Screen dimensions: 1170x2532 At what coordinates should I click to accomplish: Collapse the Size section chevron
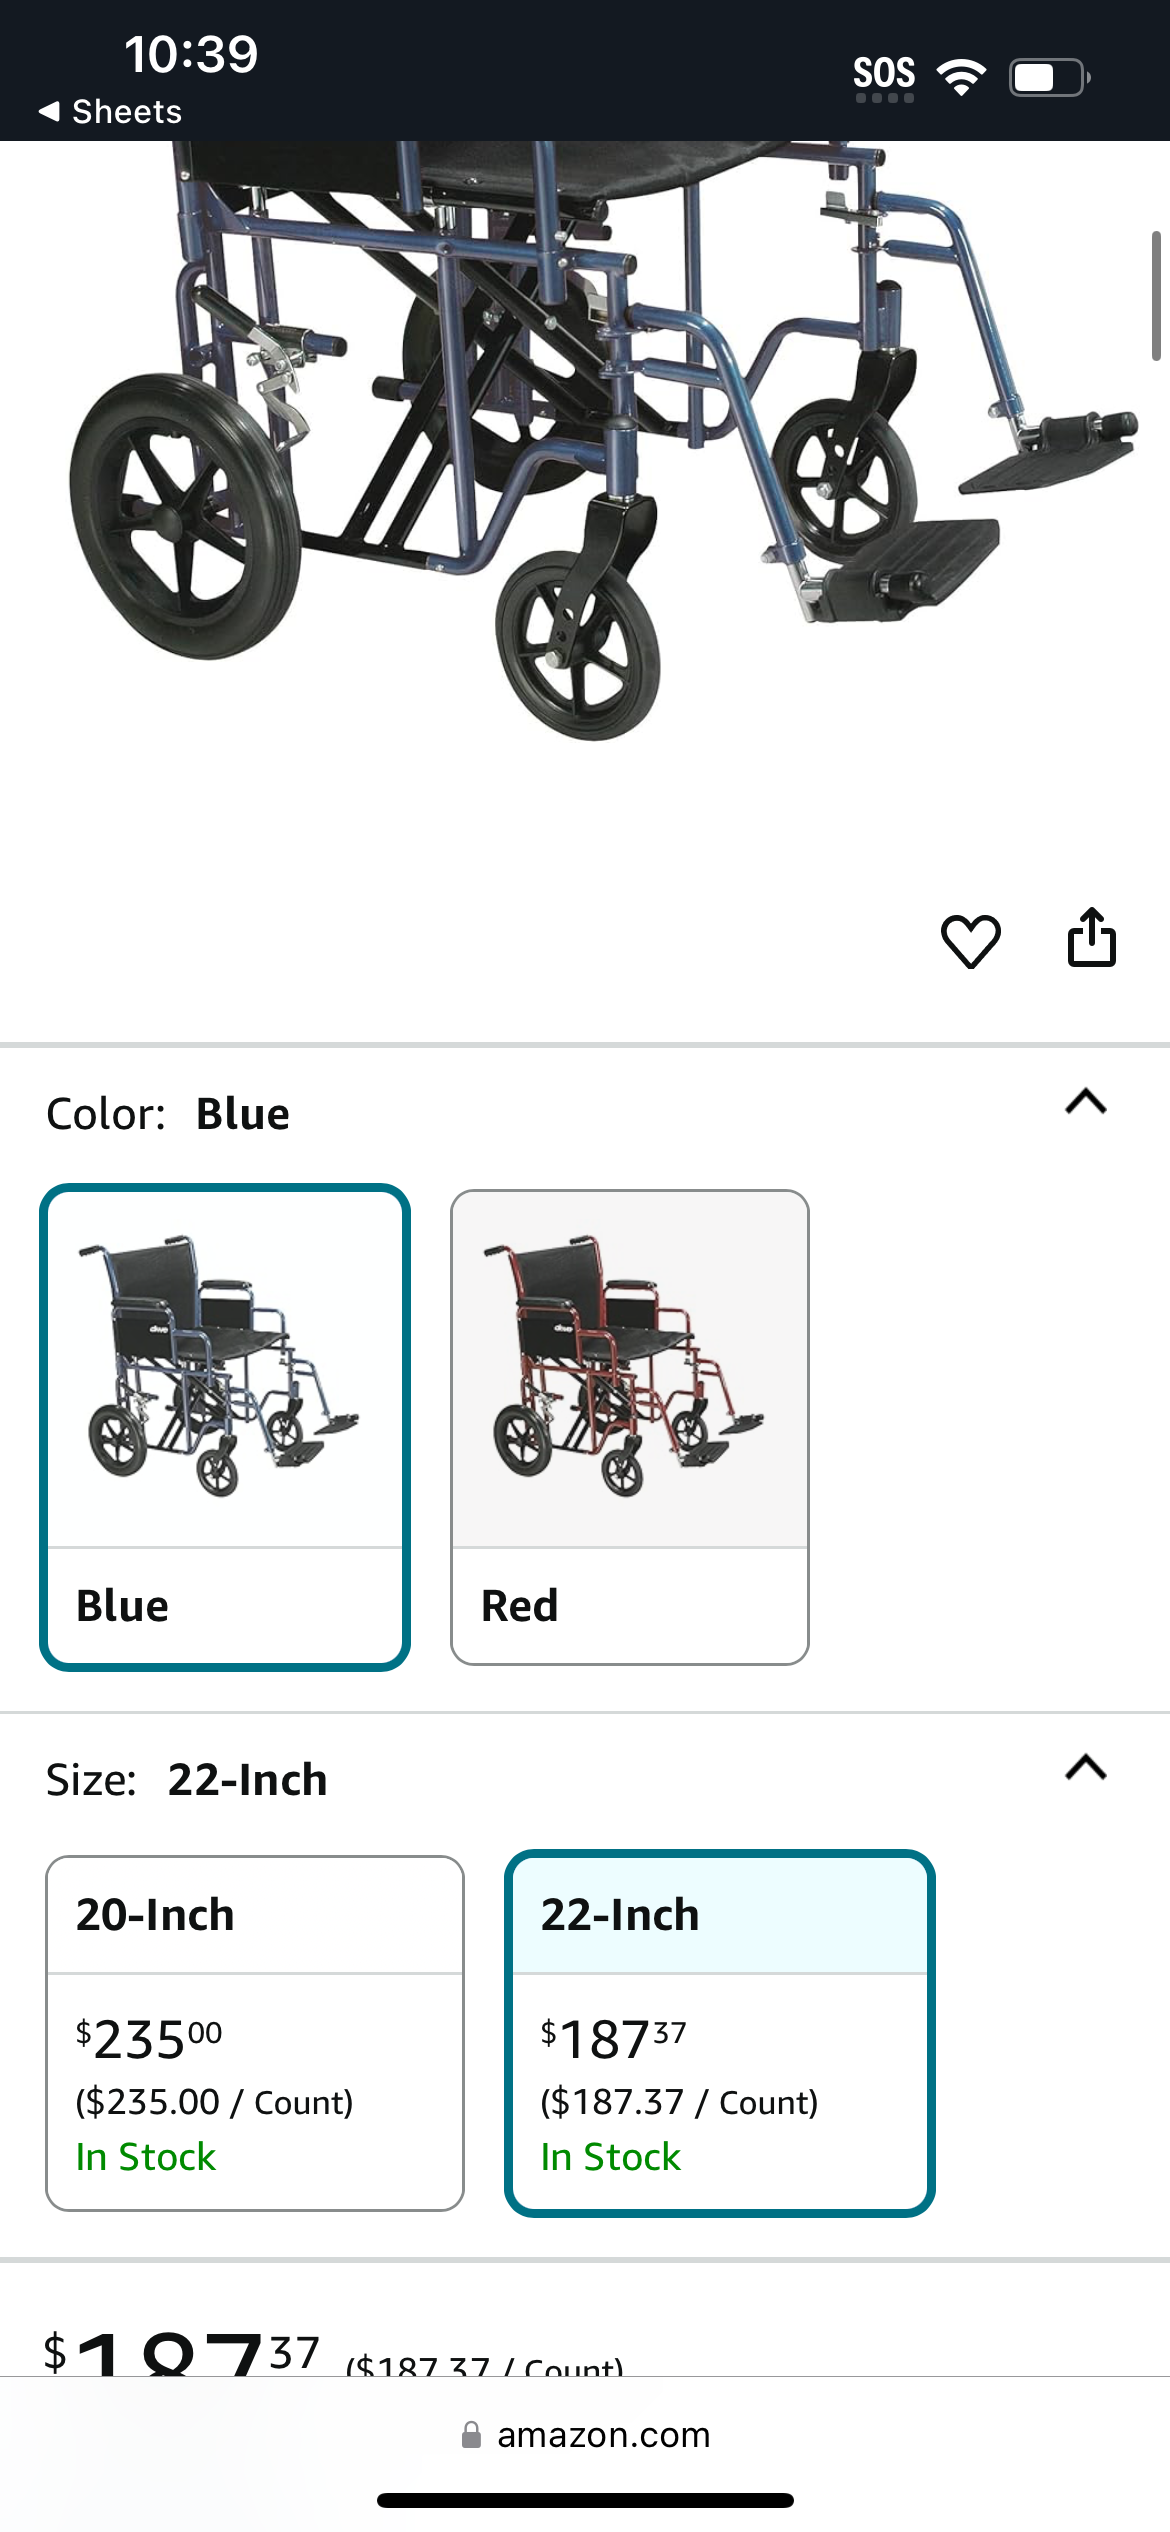tap(1086, 1768)
